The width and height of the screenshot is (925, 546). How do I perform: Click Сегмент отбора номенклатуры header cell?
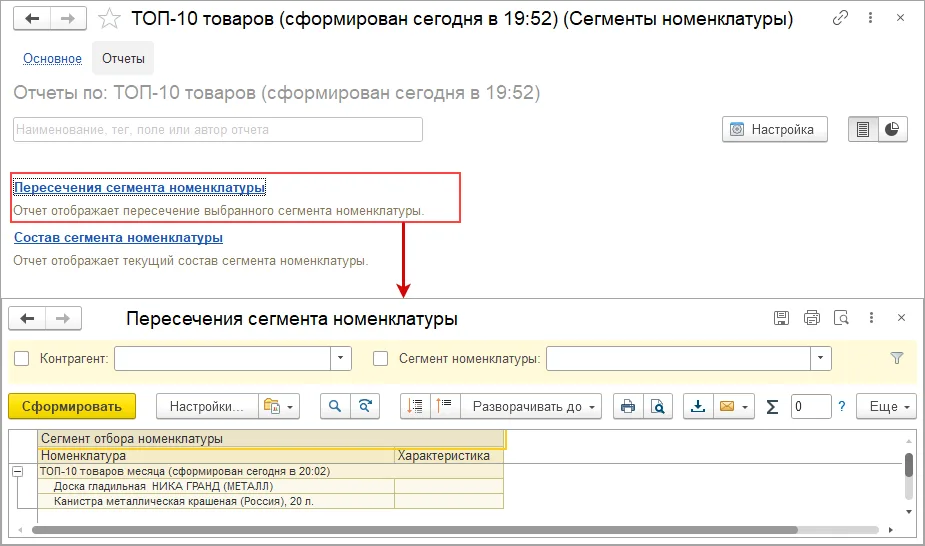tap(271, 439)
